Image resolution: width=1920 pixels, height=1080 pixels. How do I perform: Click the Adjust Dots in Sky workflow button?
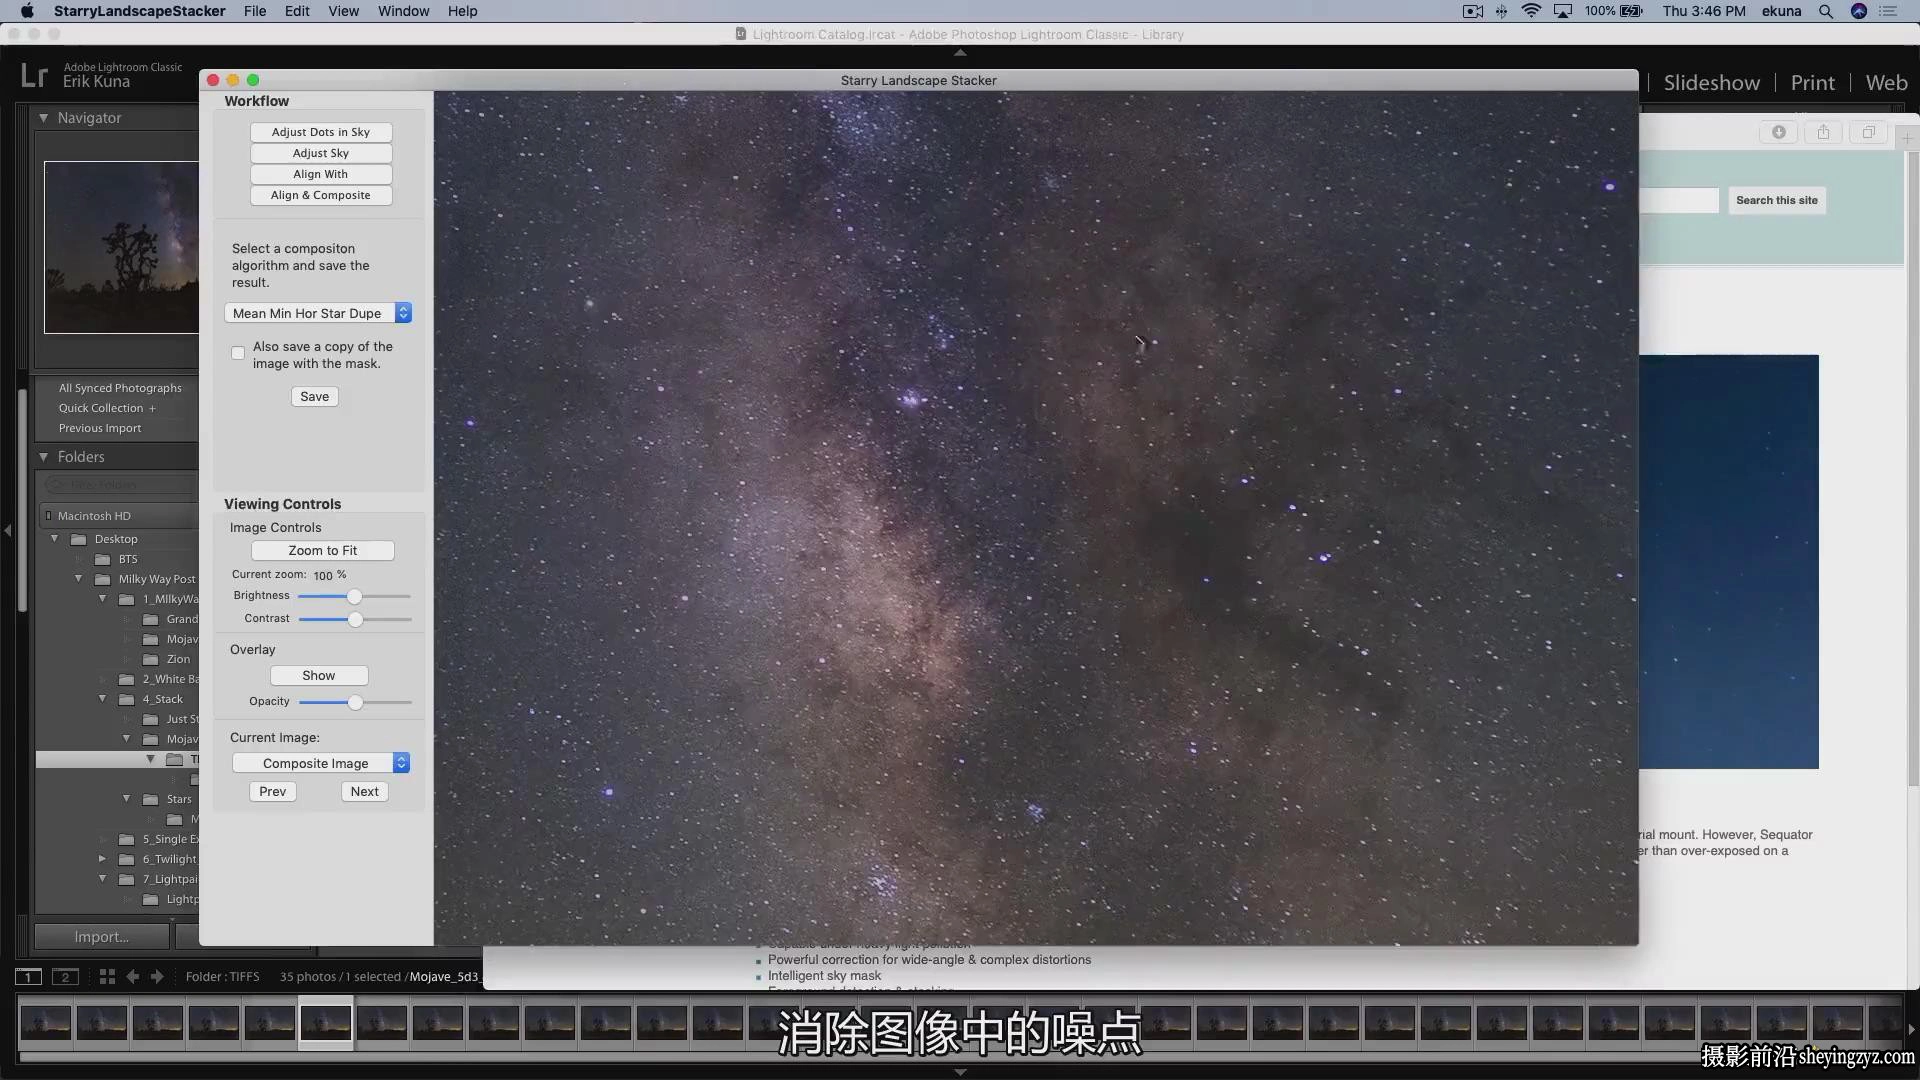pyautogui.click(x=320, y=132)
